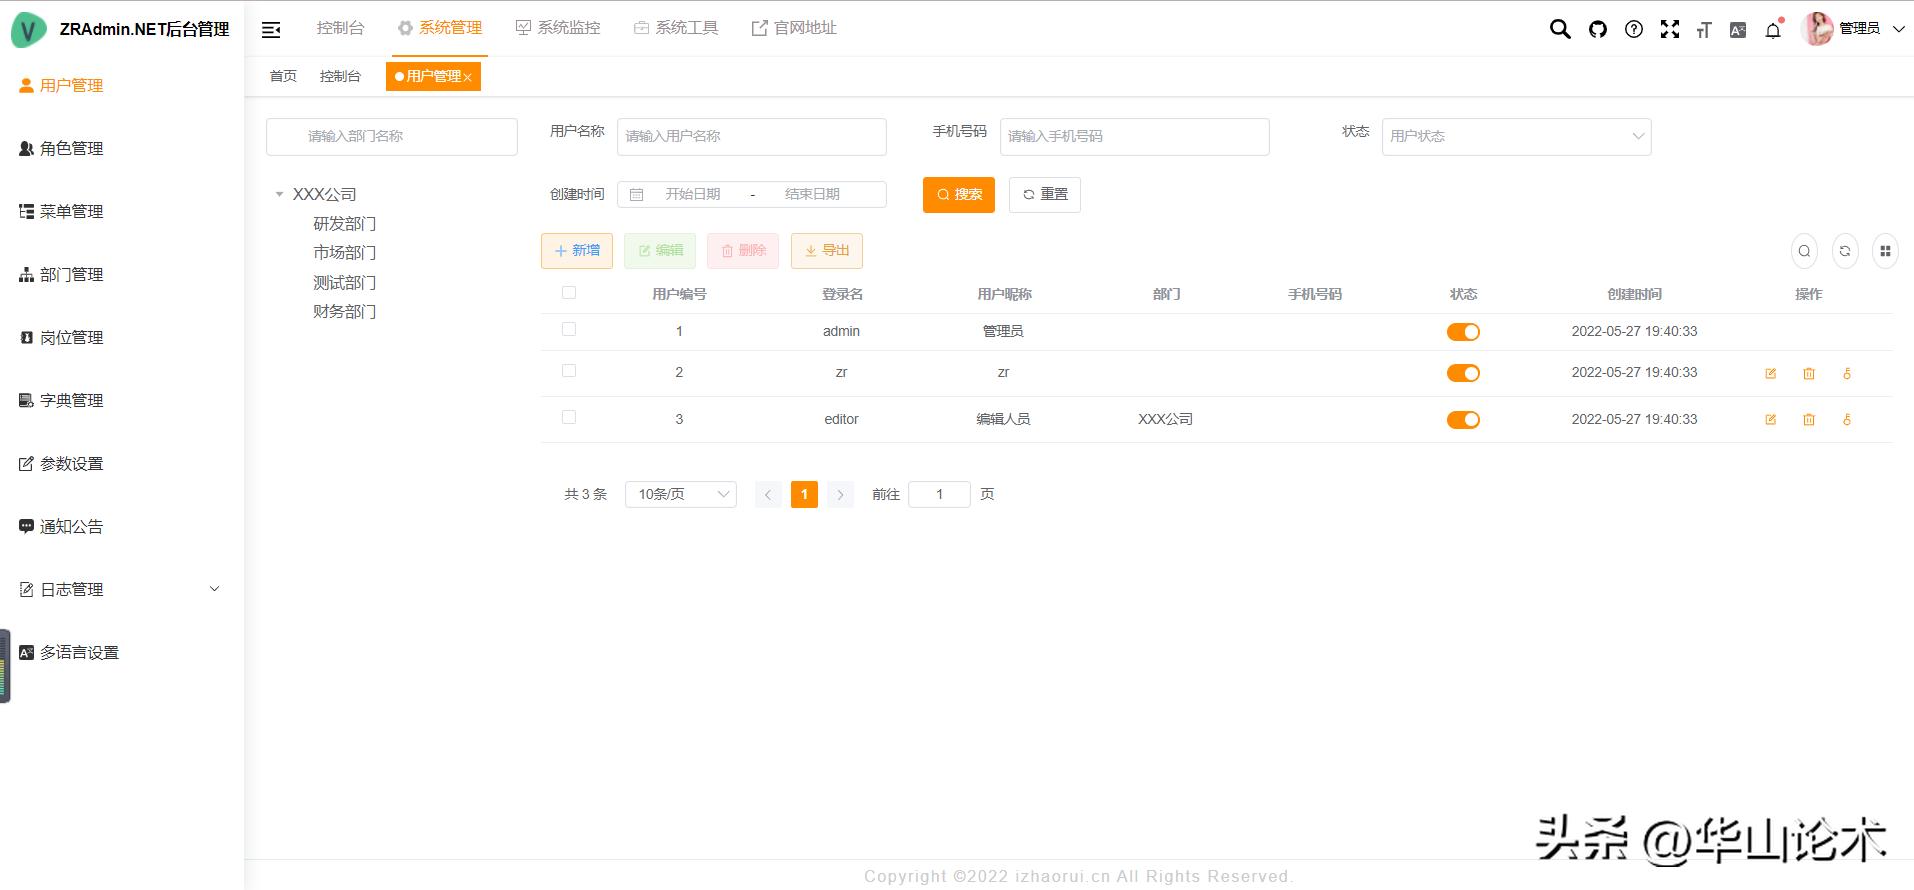Click the 删除 toolbar button

point(743,251)
